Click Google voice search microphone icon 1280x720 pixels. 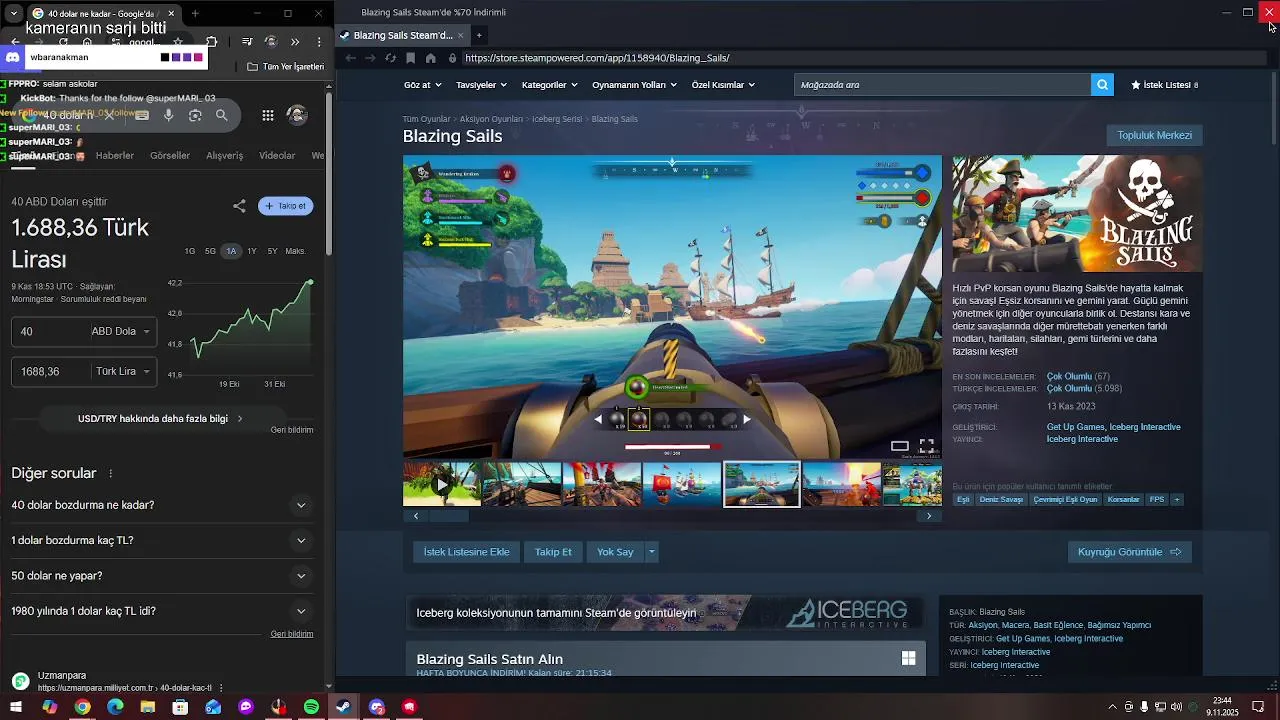168,116
